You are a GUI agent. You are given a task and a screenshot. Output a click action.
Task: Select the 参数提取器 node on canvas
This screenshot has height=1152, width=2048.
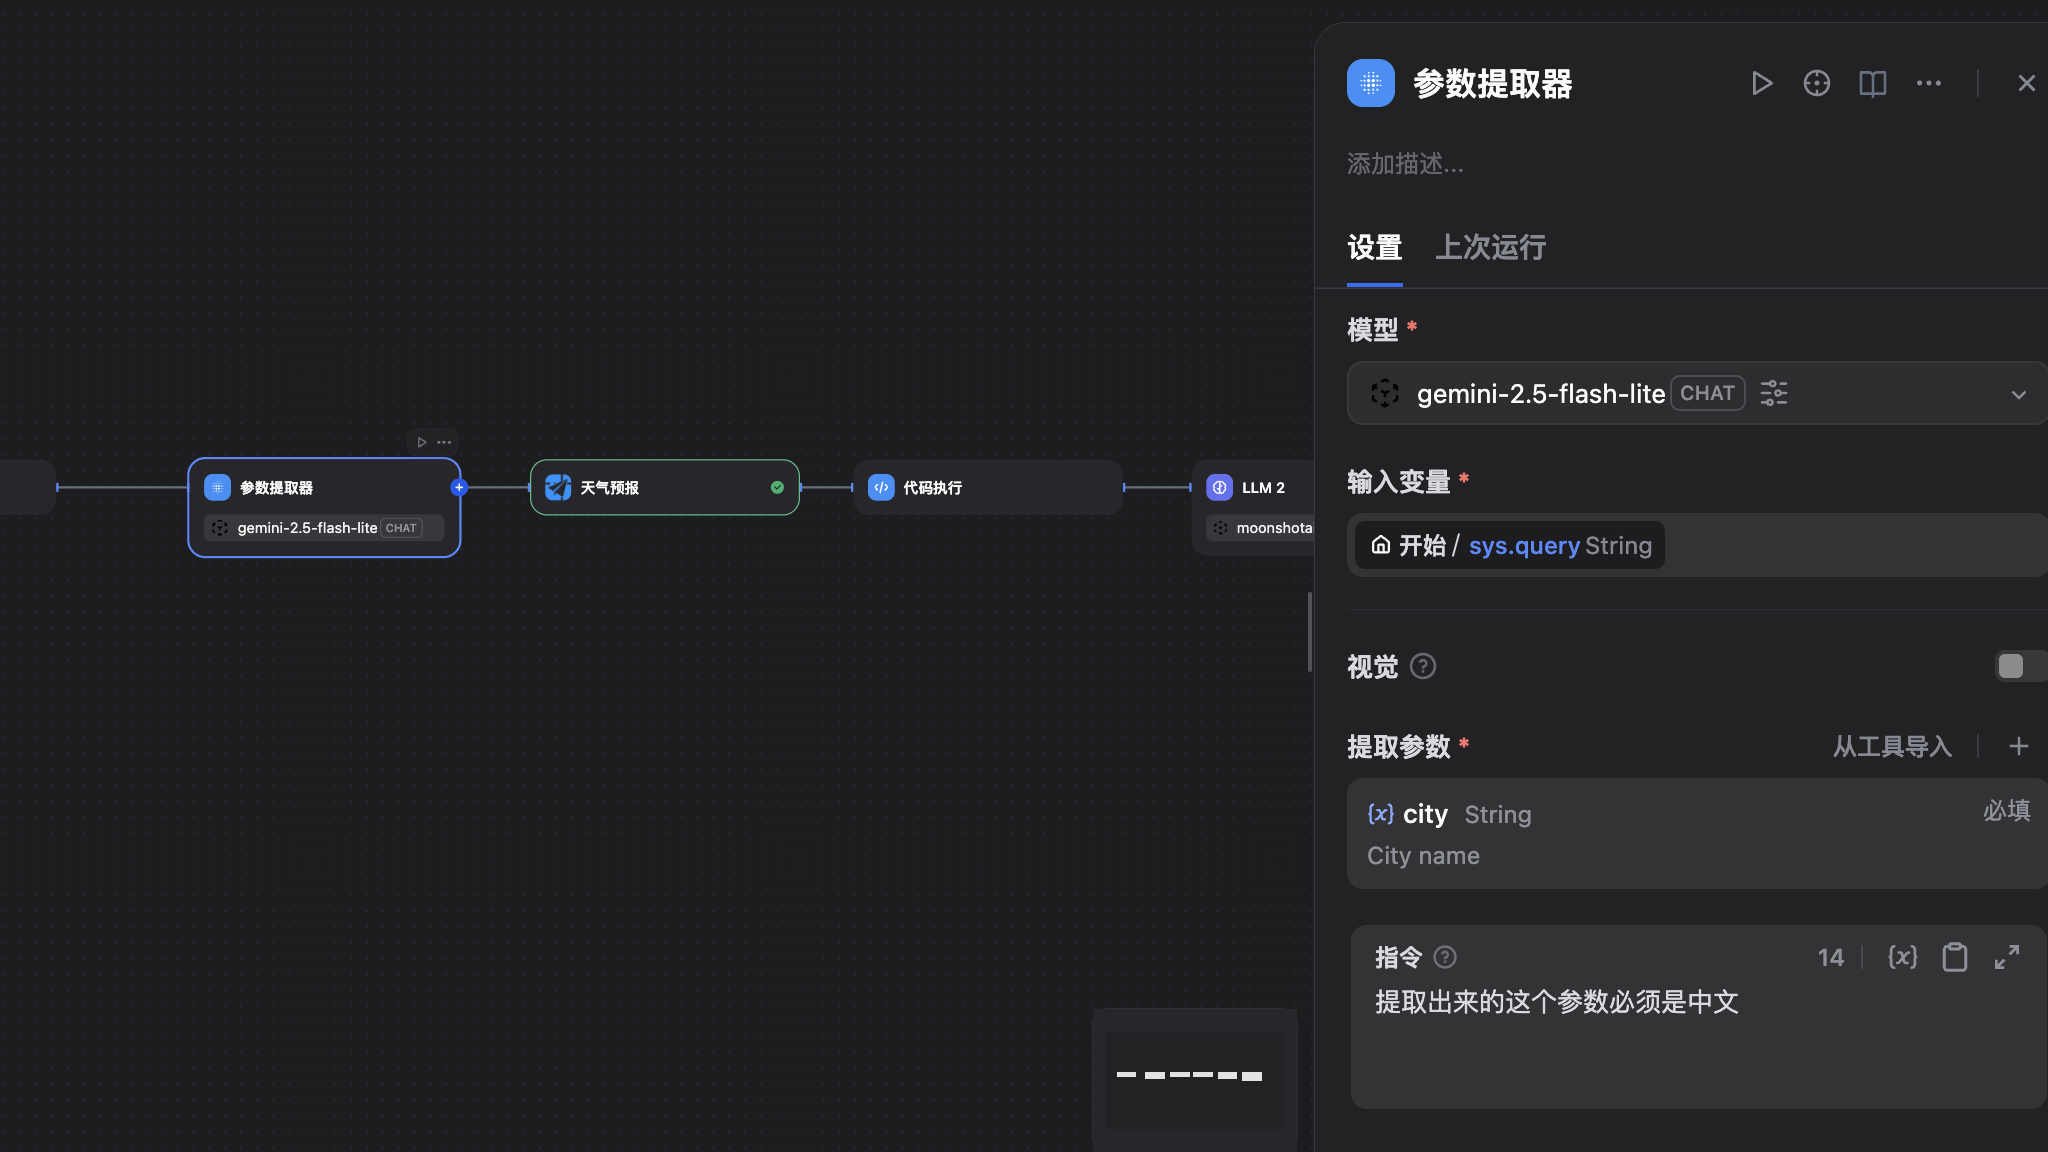(324, 508)
